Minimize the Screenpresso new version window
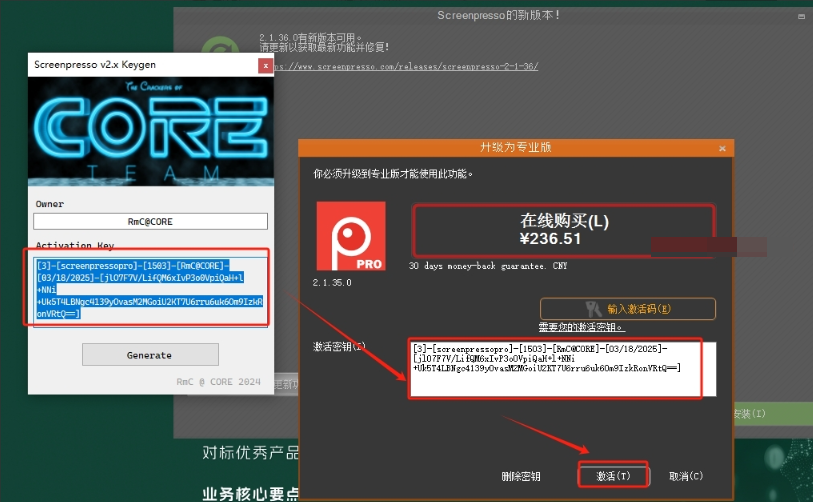813x502 pixels. 801,17
